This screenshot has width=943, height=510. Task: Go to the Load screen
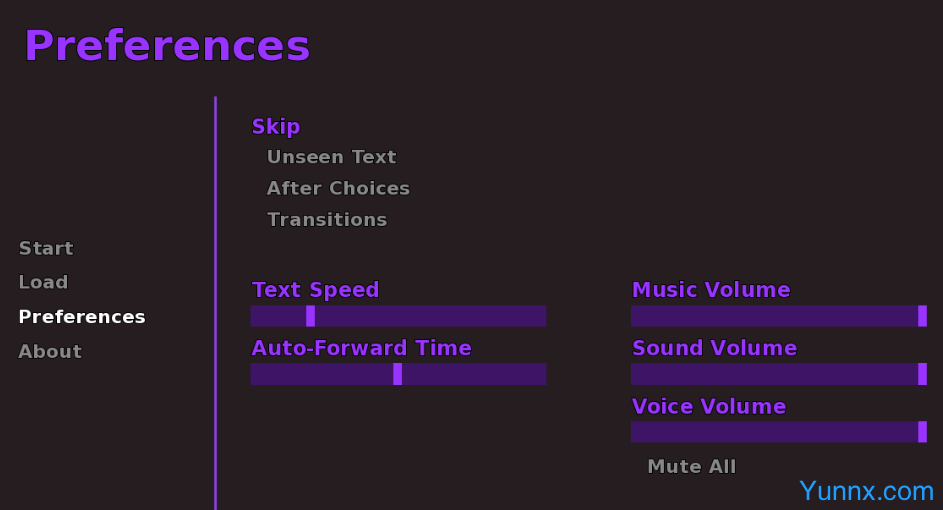(43, 282)
